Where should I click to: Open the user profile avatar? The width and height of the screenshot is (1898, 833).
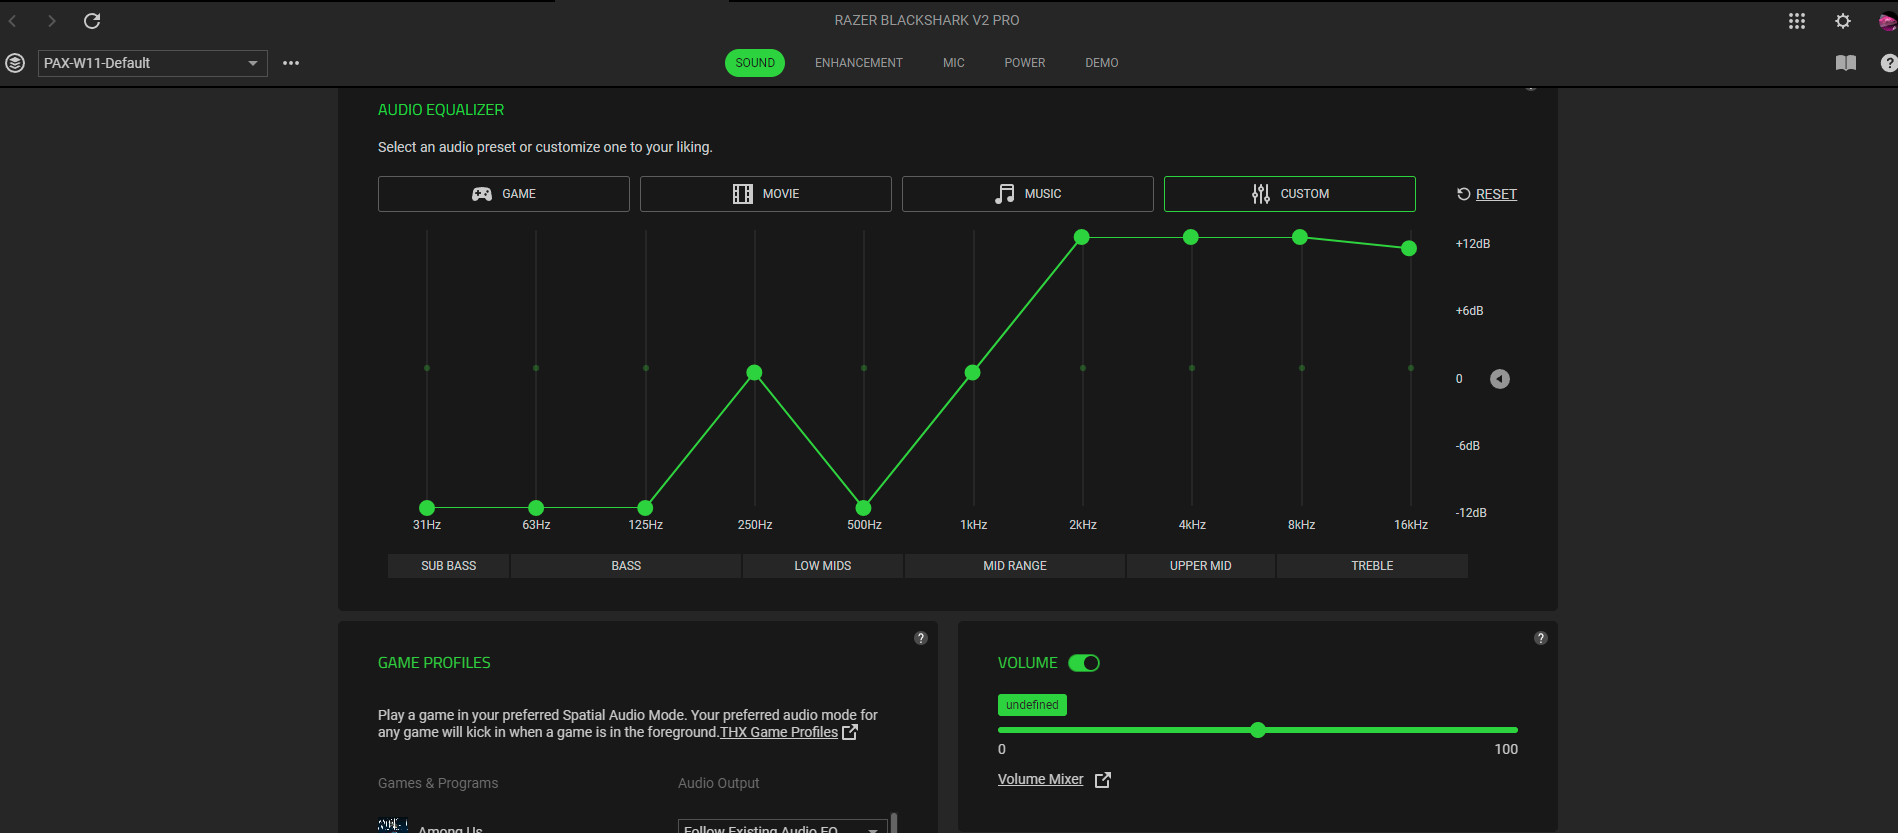point(1888,21)
